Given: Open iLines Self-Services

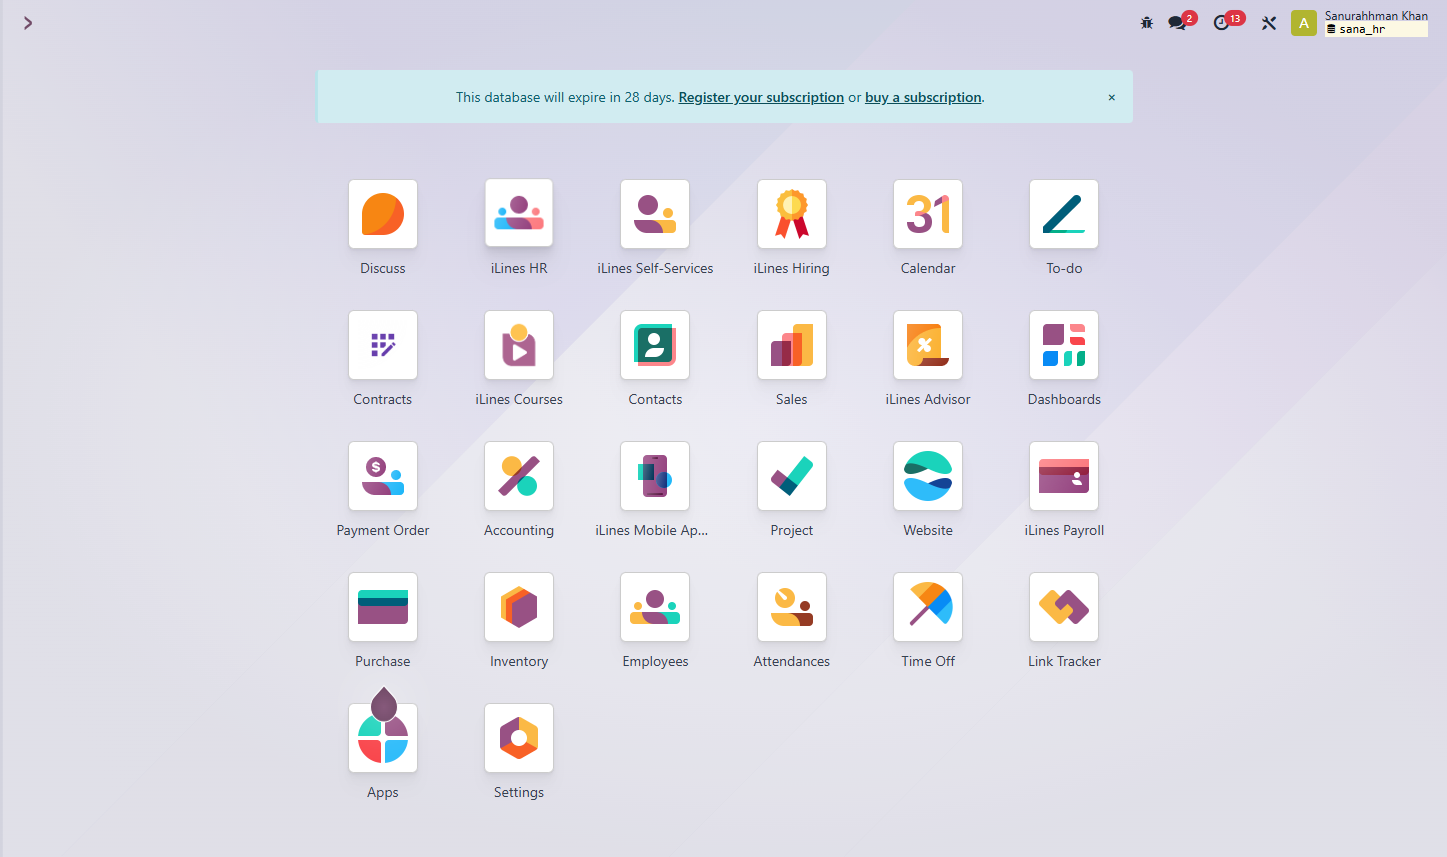Looking at the screenshot, I should pos(655,214).
